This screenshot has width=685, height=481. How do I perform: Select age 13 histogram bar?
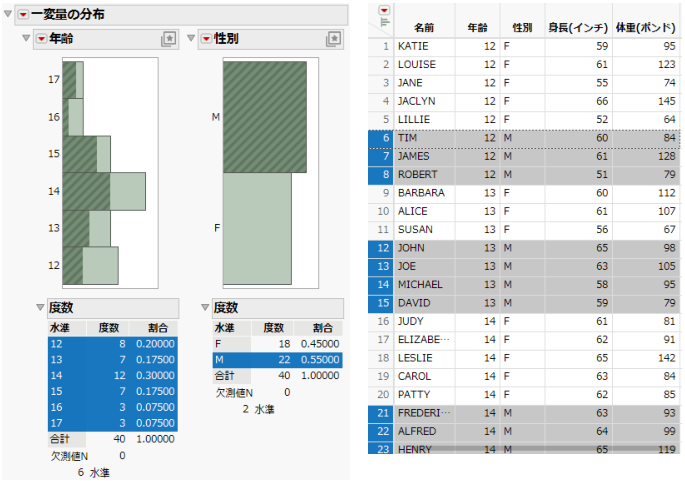86,228
